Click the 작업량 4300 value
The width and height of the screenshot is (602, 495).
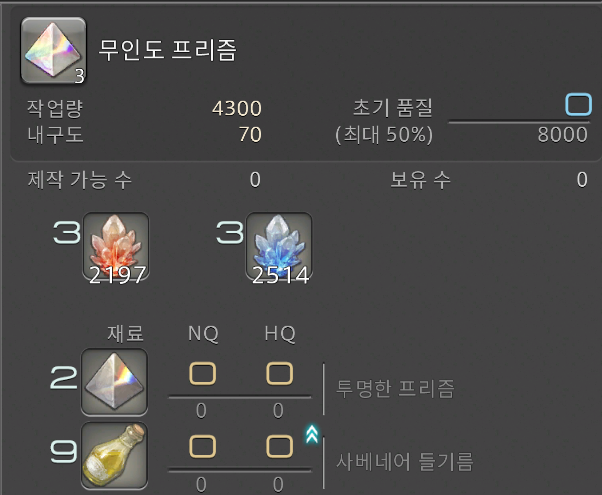tap(236, 108)
